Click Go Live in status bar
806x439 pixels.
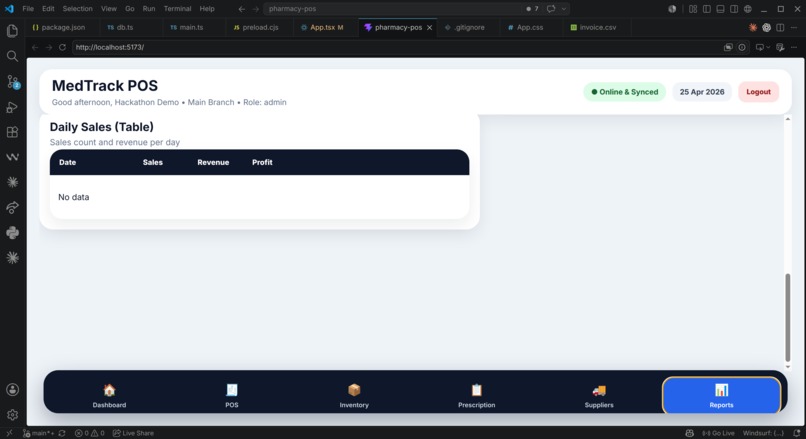click(719, 433)
